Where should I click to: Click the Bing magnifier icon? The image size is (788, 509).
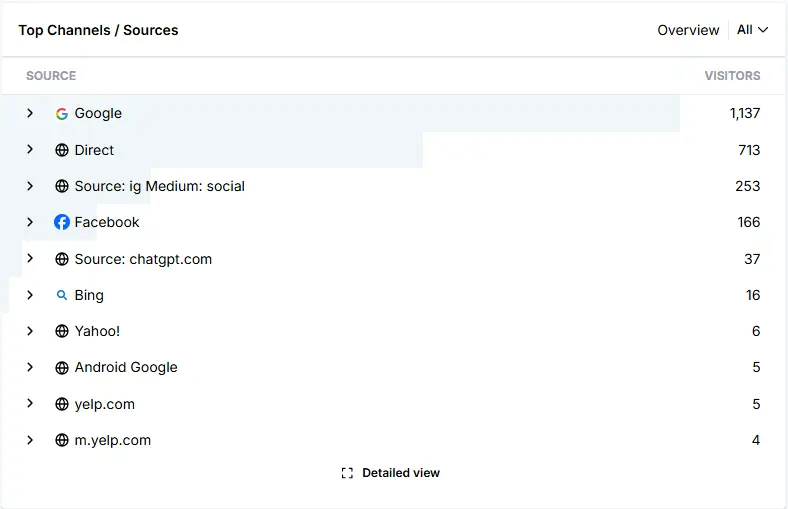tap(62, 295)
